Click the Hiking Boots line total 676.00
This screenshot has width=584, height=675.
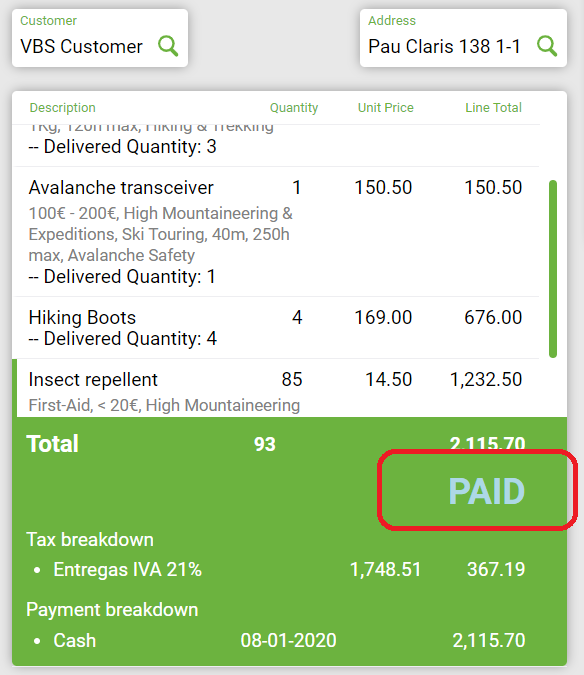pyautogui.click(x=493, y=318)
